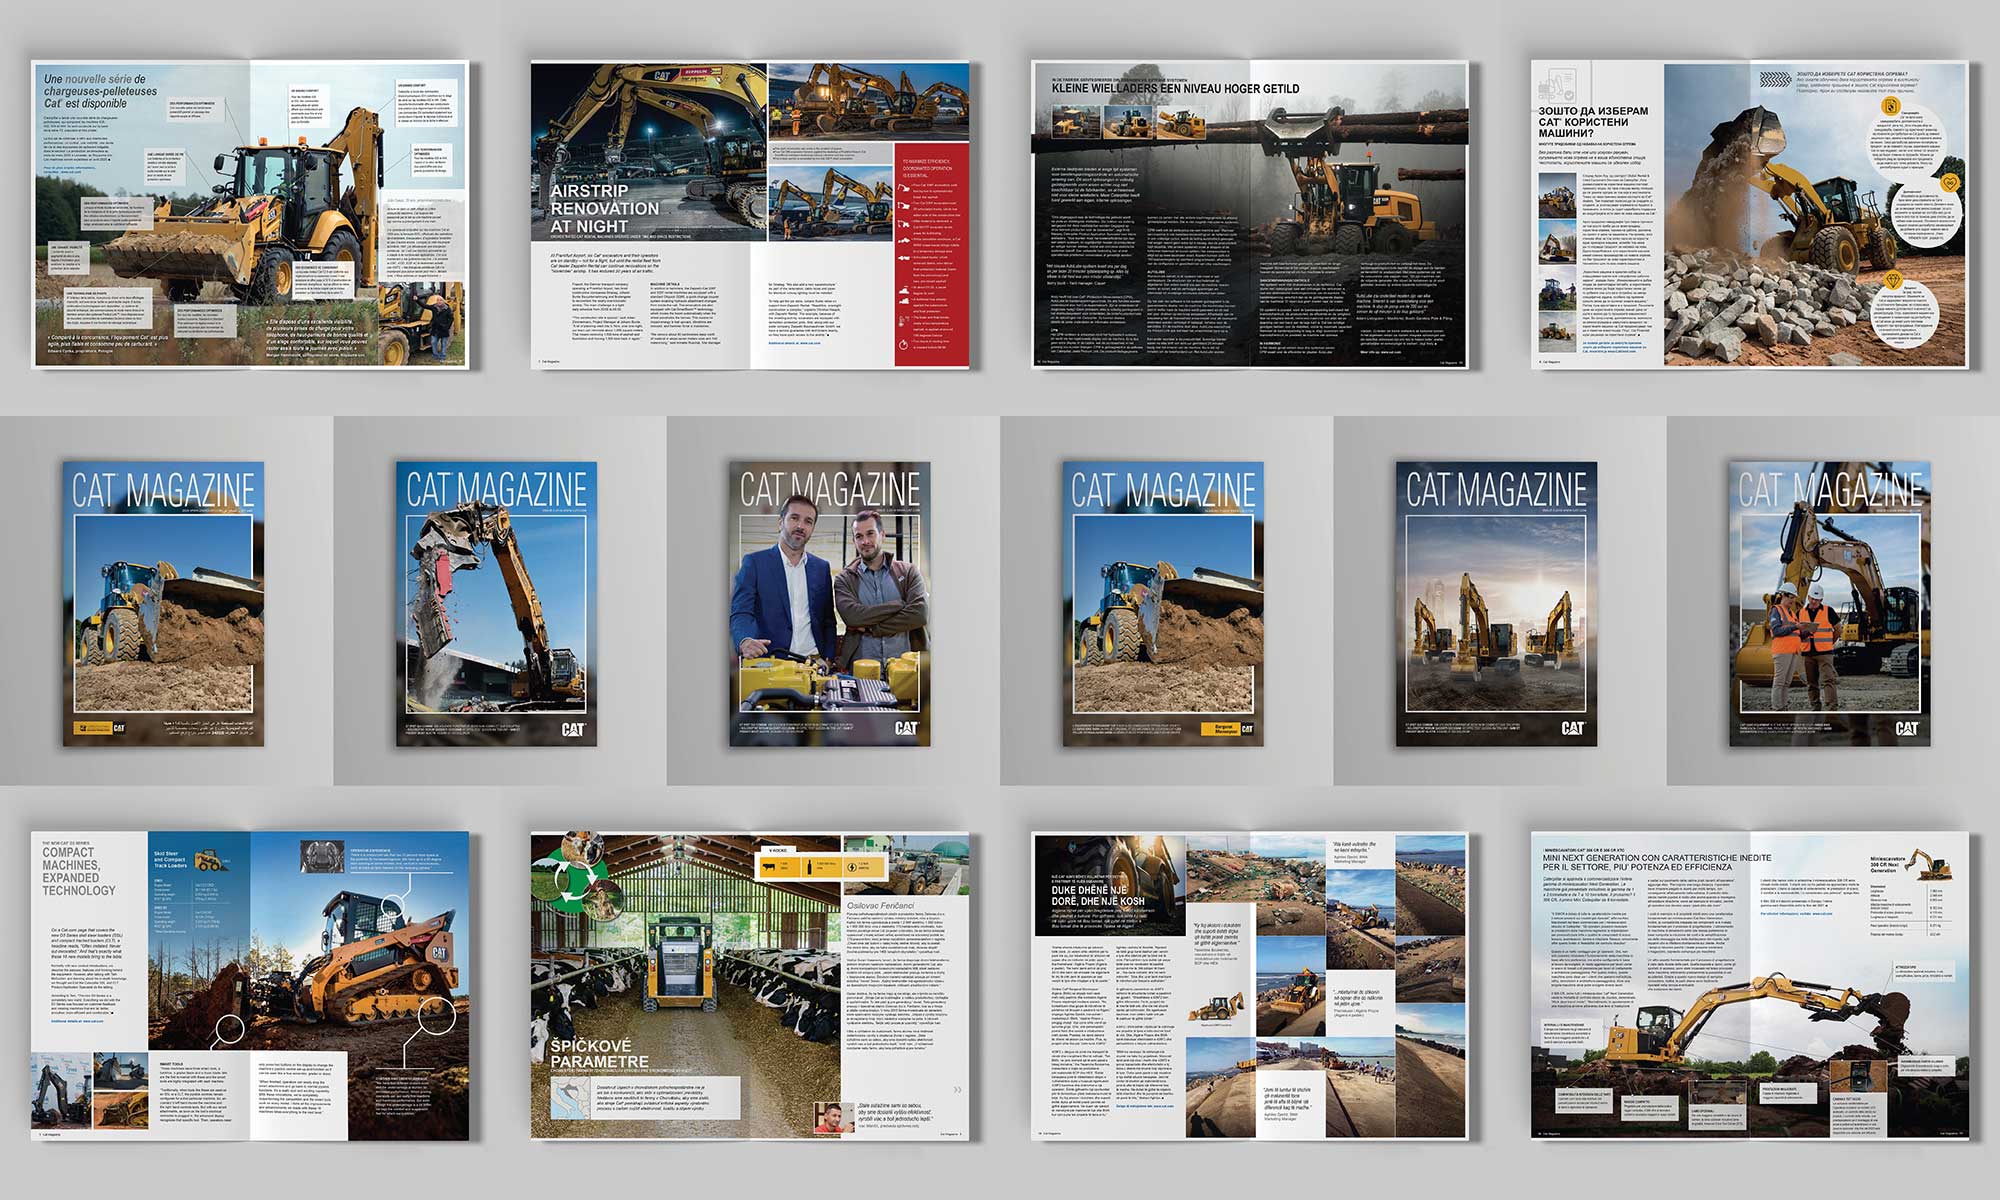This screenshot has width=2000, height=1200.
Task: Click the bottle icon in the yellow stats strip
Action: pos(810,866)
